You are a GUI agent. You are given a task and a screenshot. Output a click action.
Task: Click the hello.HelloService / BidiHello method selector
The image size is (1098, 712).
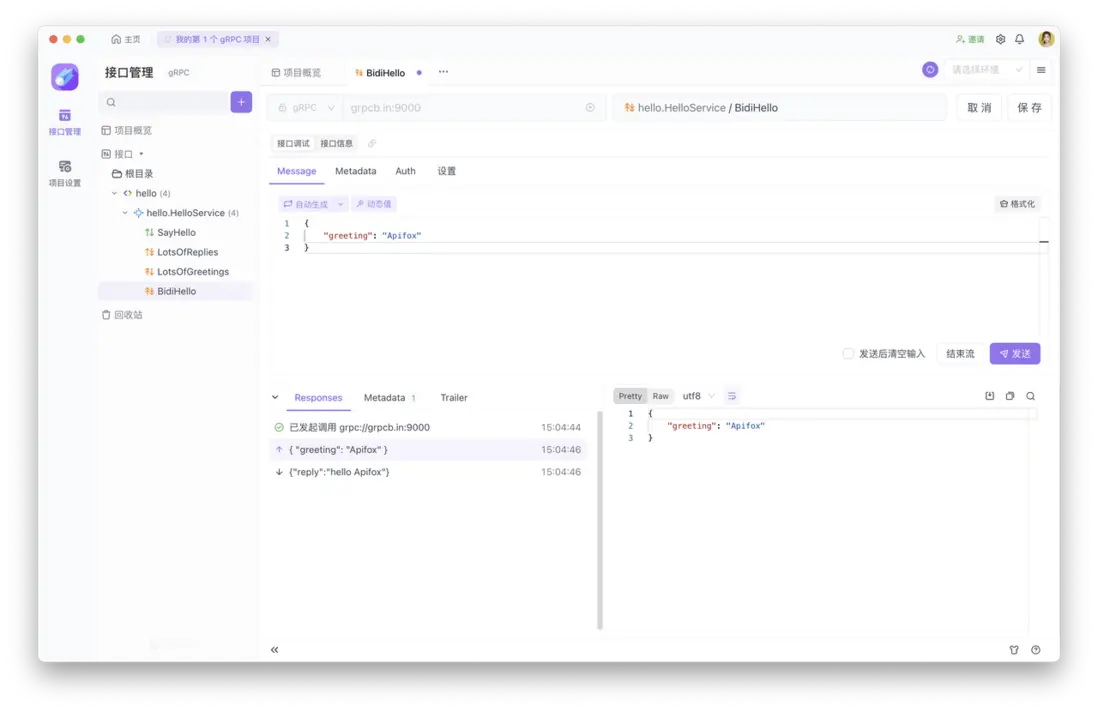779,108
